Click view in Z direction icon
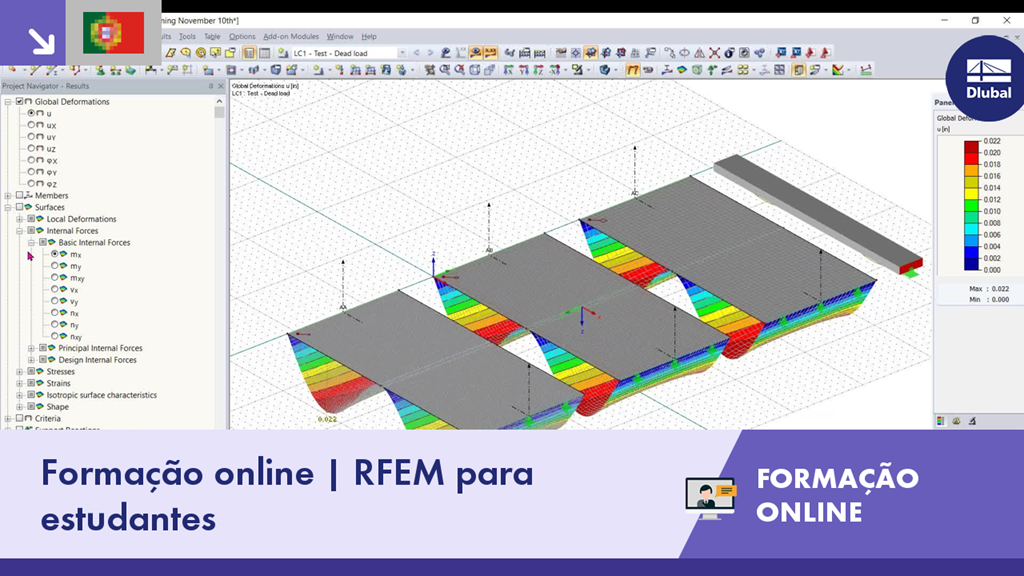The height and width of the screenshot is (576, 1024). click(x=539, y=70)
